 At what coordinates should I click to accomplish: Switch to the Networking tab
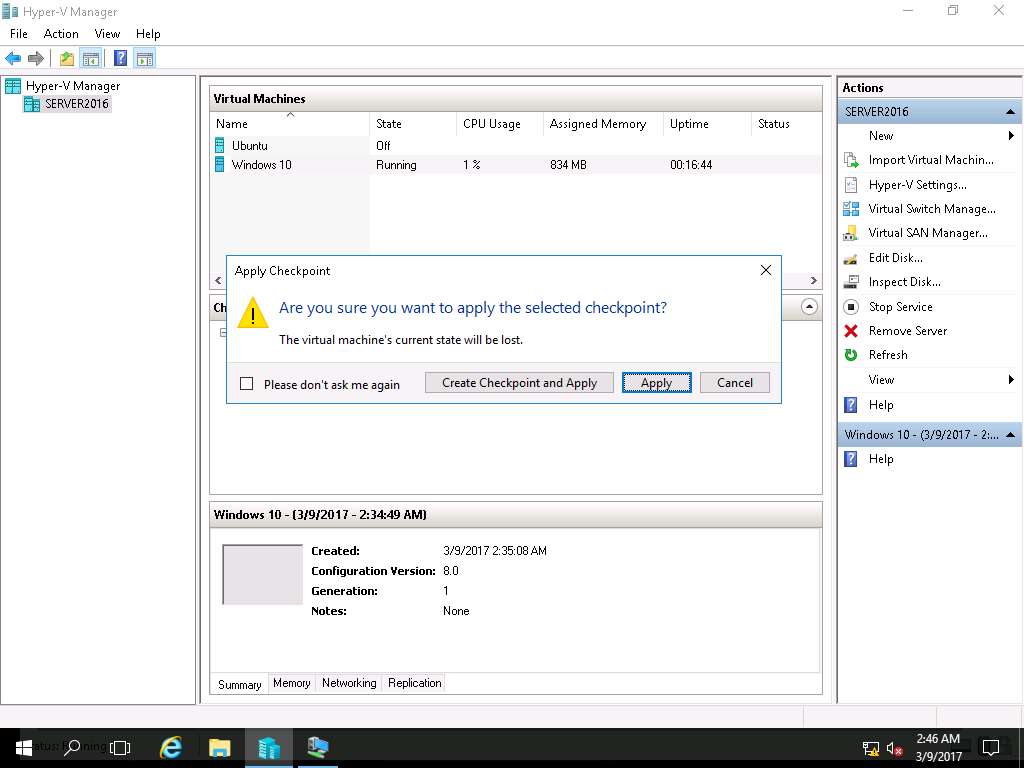tap(349, 683)
